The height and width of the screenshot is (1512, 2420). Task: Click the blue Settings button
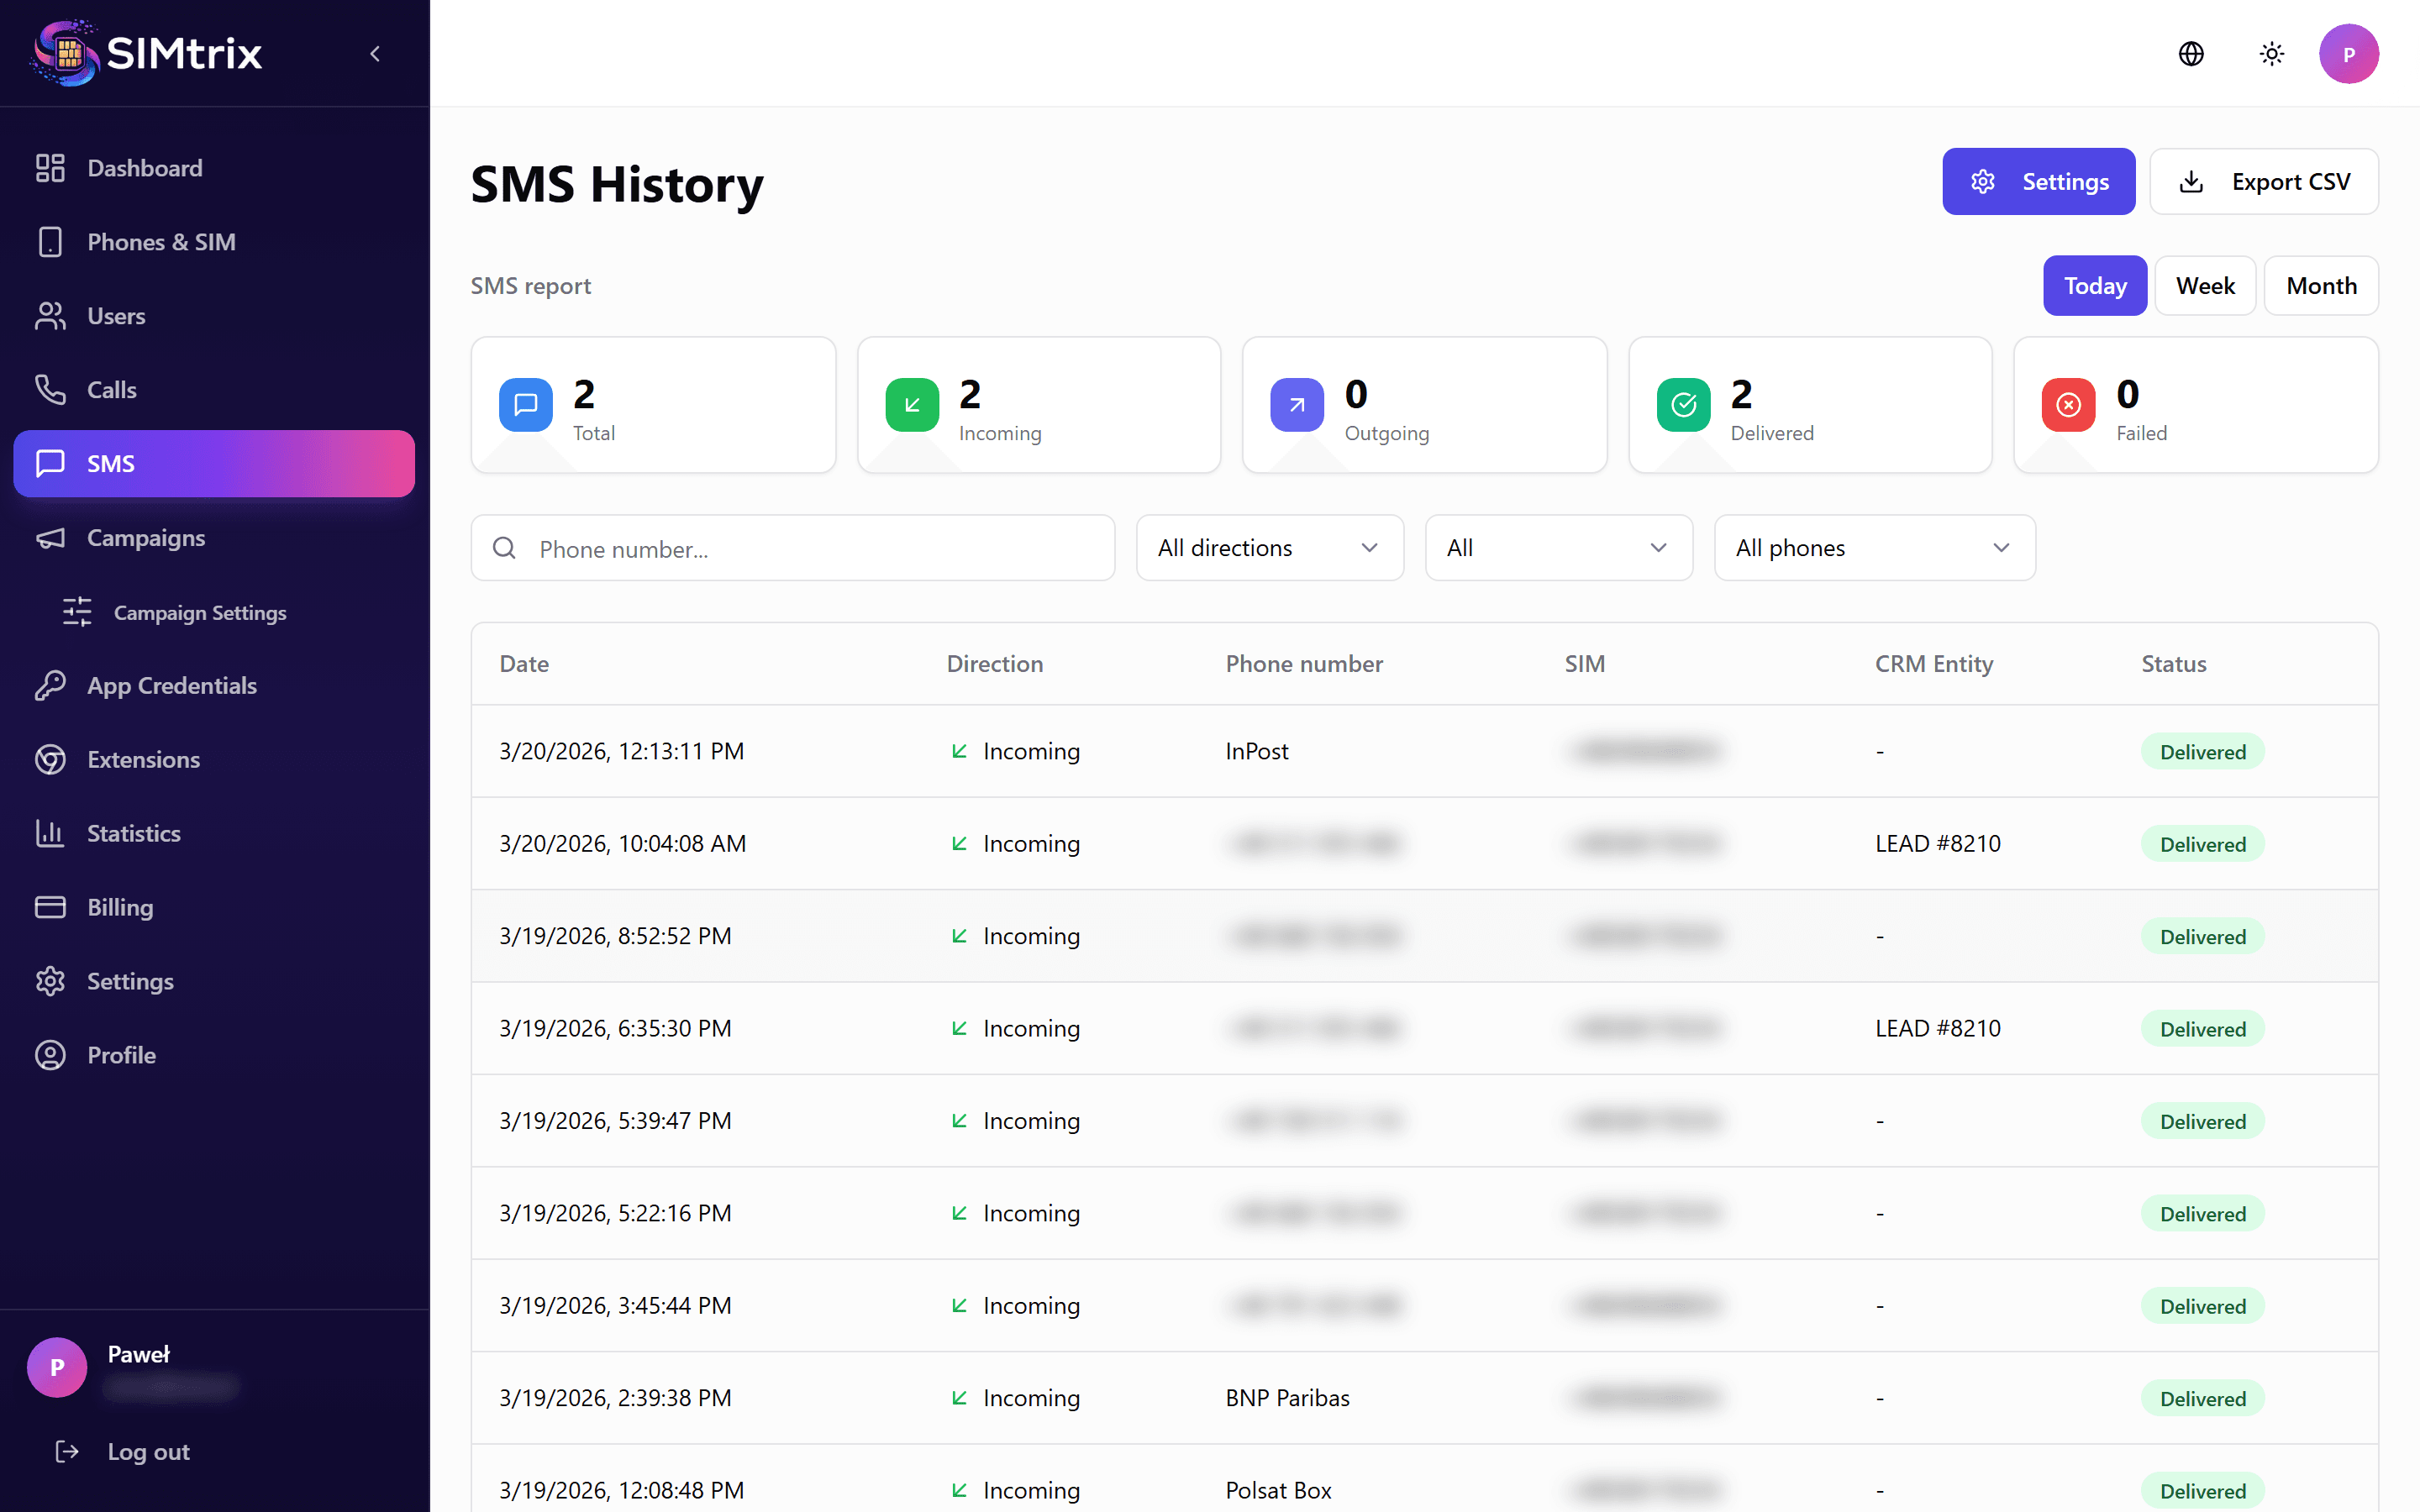point(2038,182)
